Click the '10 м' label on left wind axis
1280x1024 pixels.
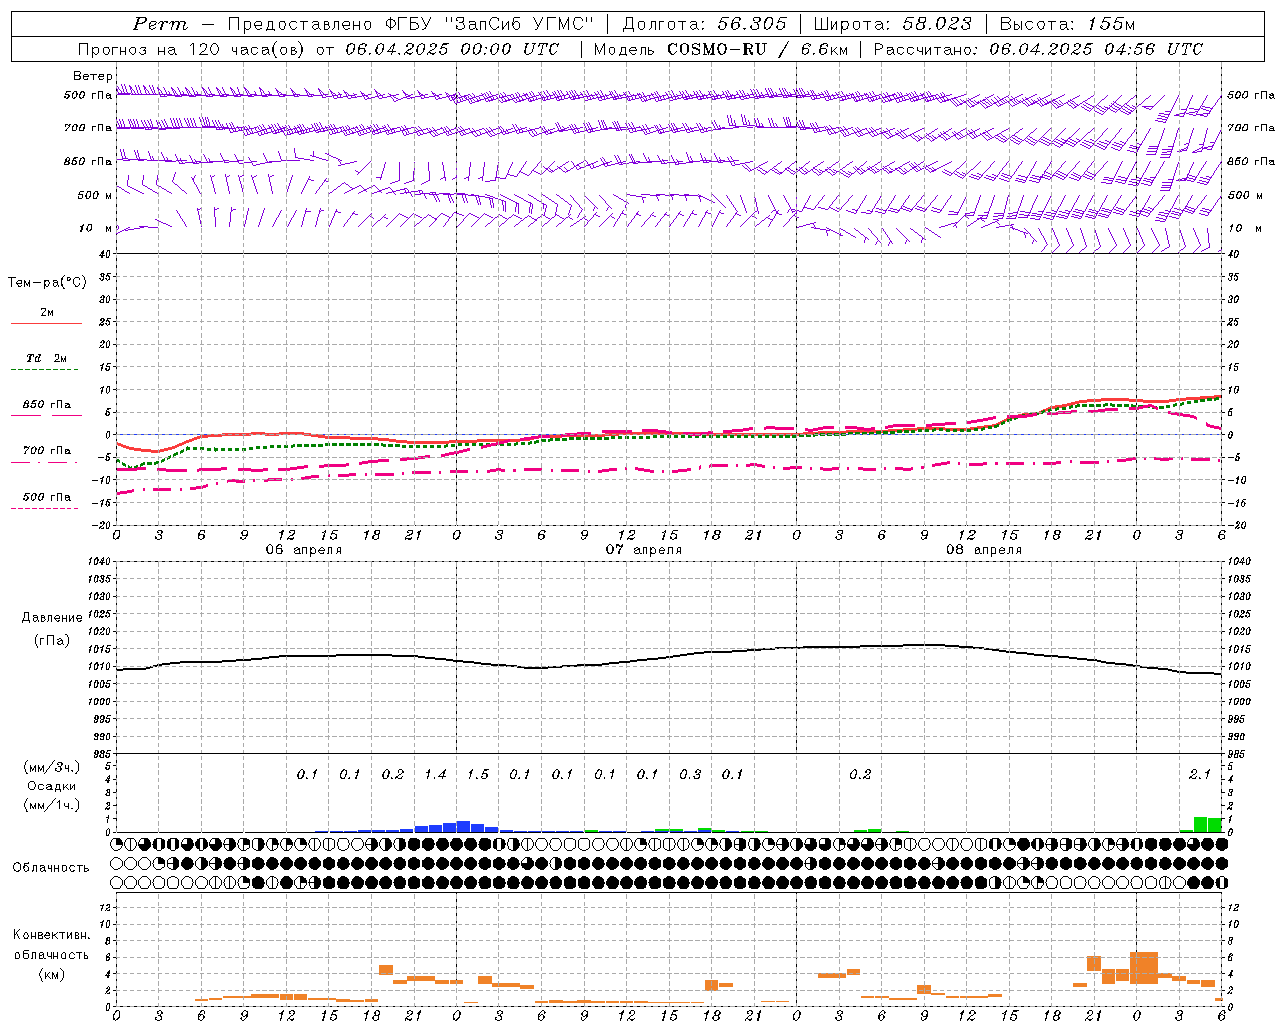(x=97, y=228)
